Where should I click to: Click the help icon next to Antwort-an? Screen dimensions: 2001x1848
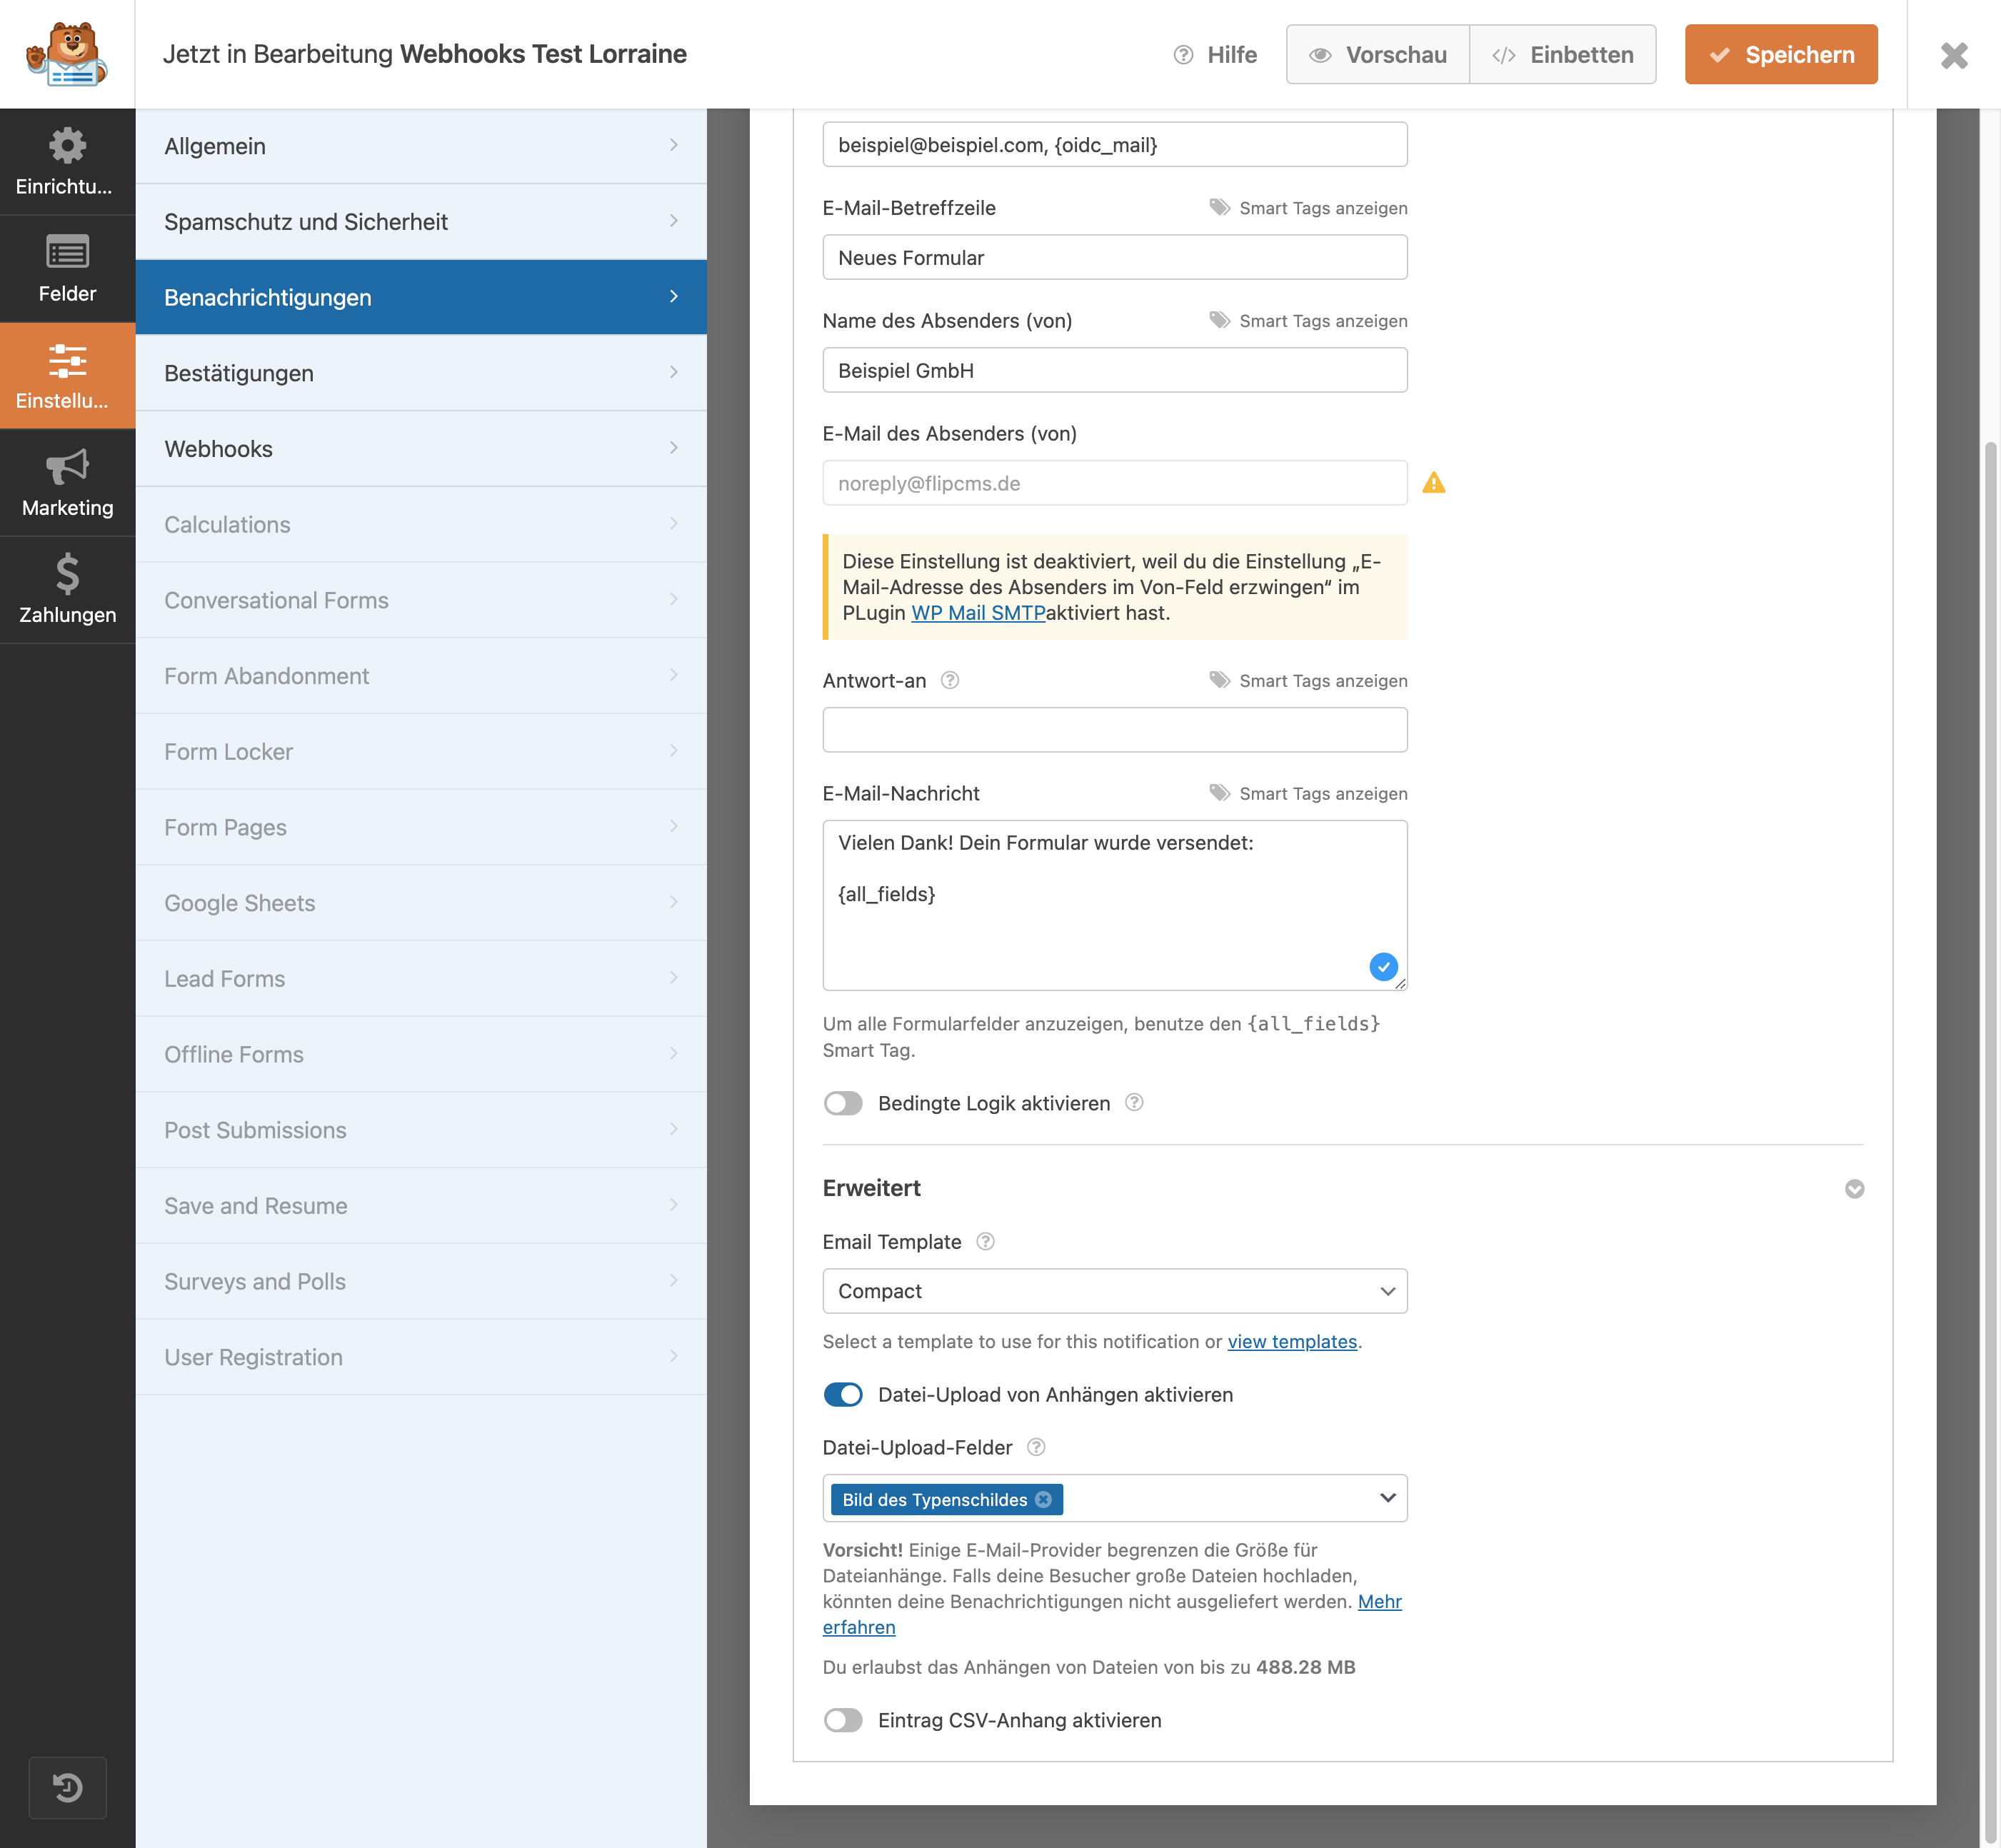(x=950, y=680)
